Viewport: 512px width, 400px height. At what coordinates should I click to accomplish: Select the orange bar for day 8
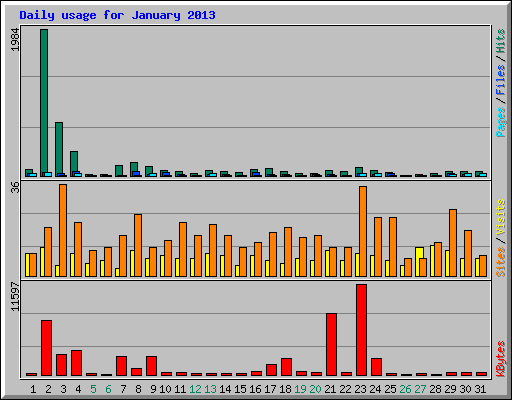tap(138, 245)
